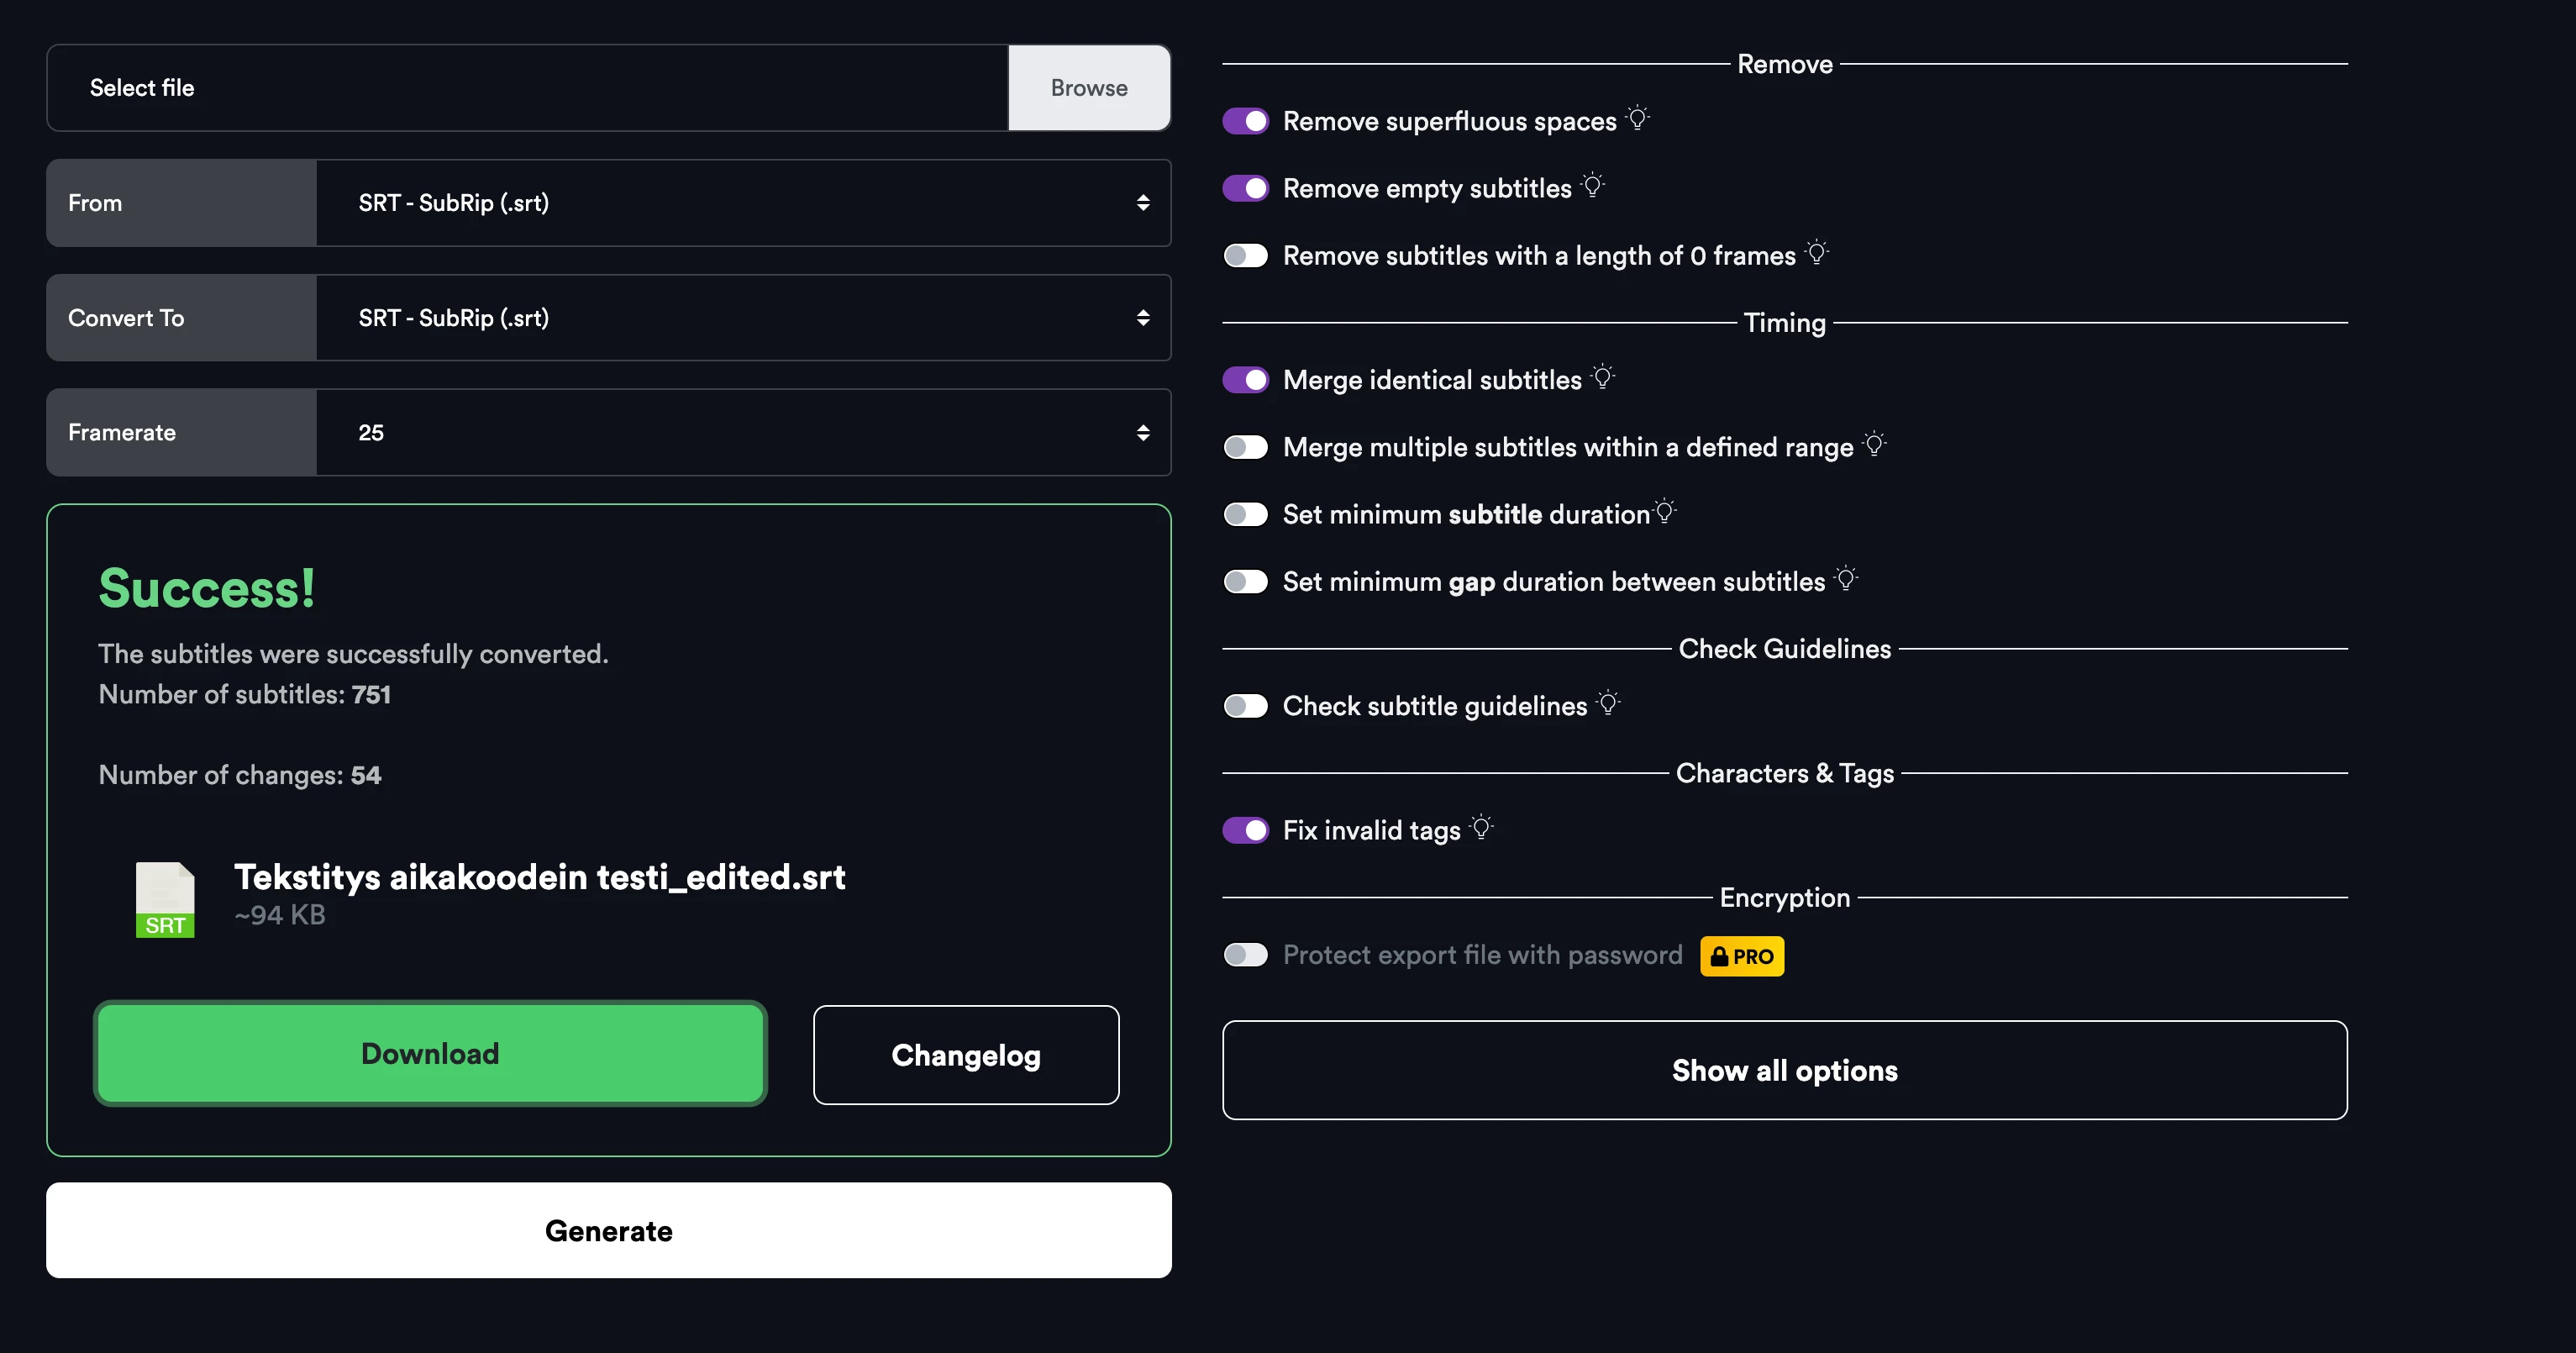Image resolution: width=2576 pixels, height=1353 pixels.
Task: Click the green Download button
Action: pyautogui.click(x=430, y=1054)
